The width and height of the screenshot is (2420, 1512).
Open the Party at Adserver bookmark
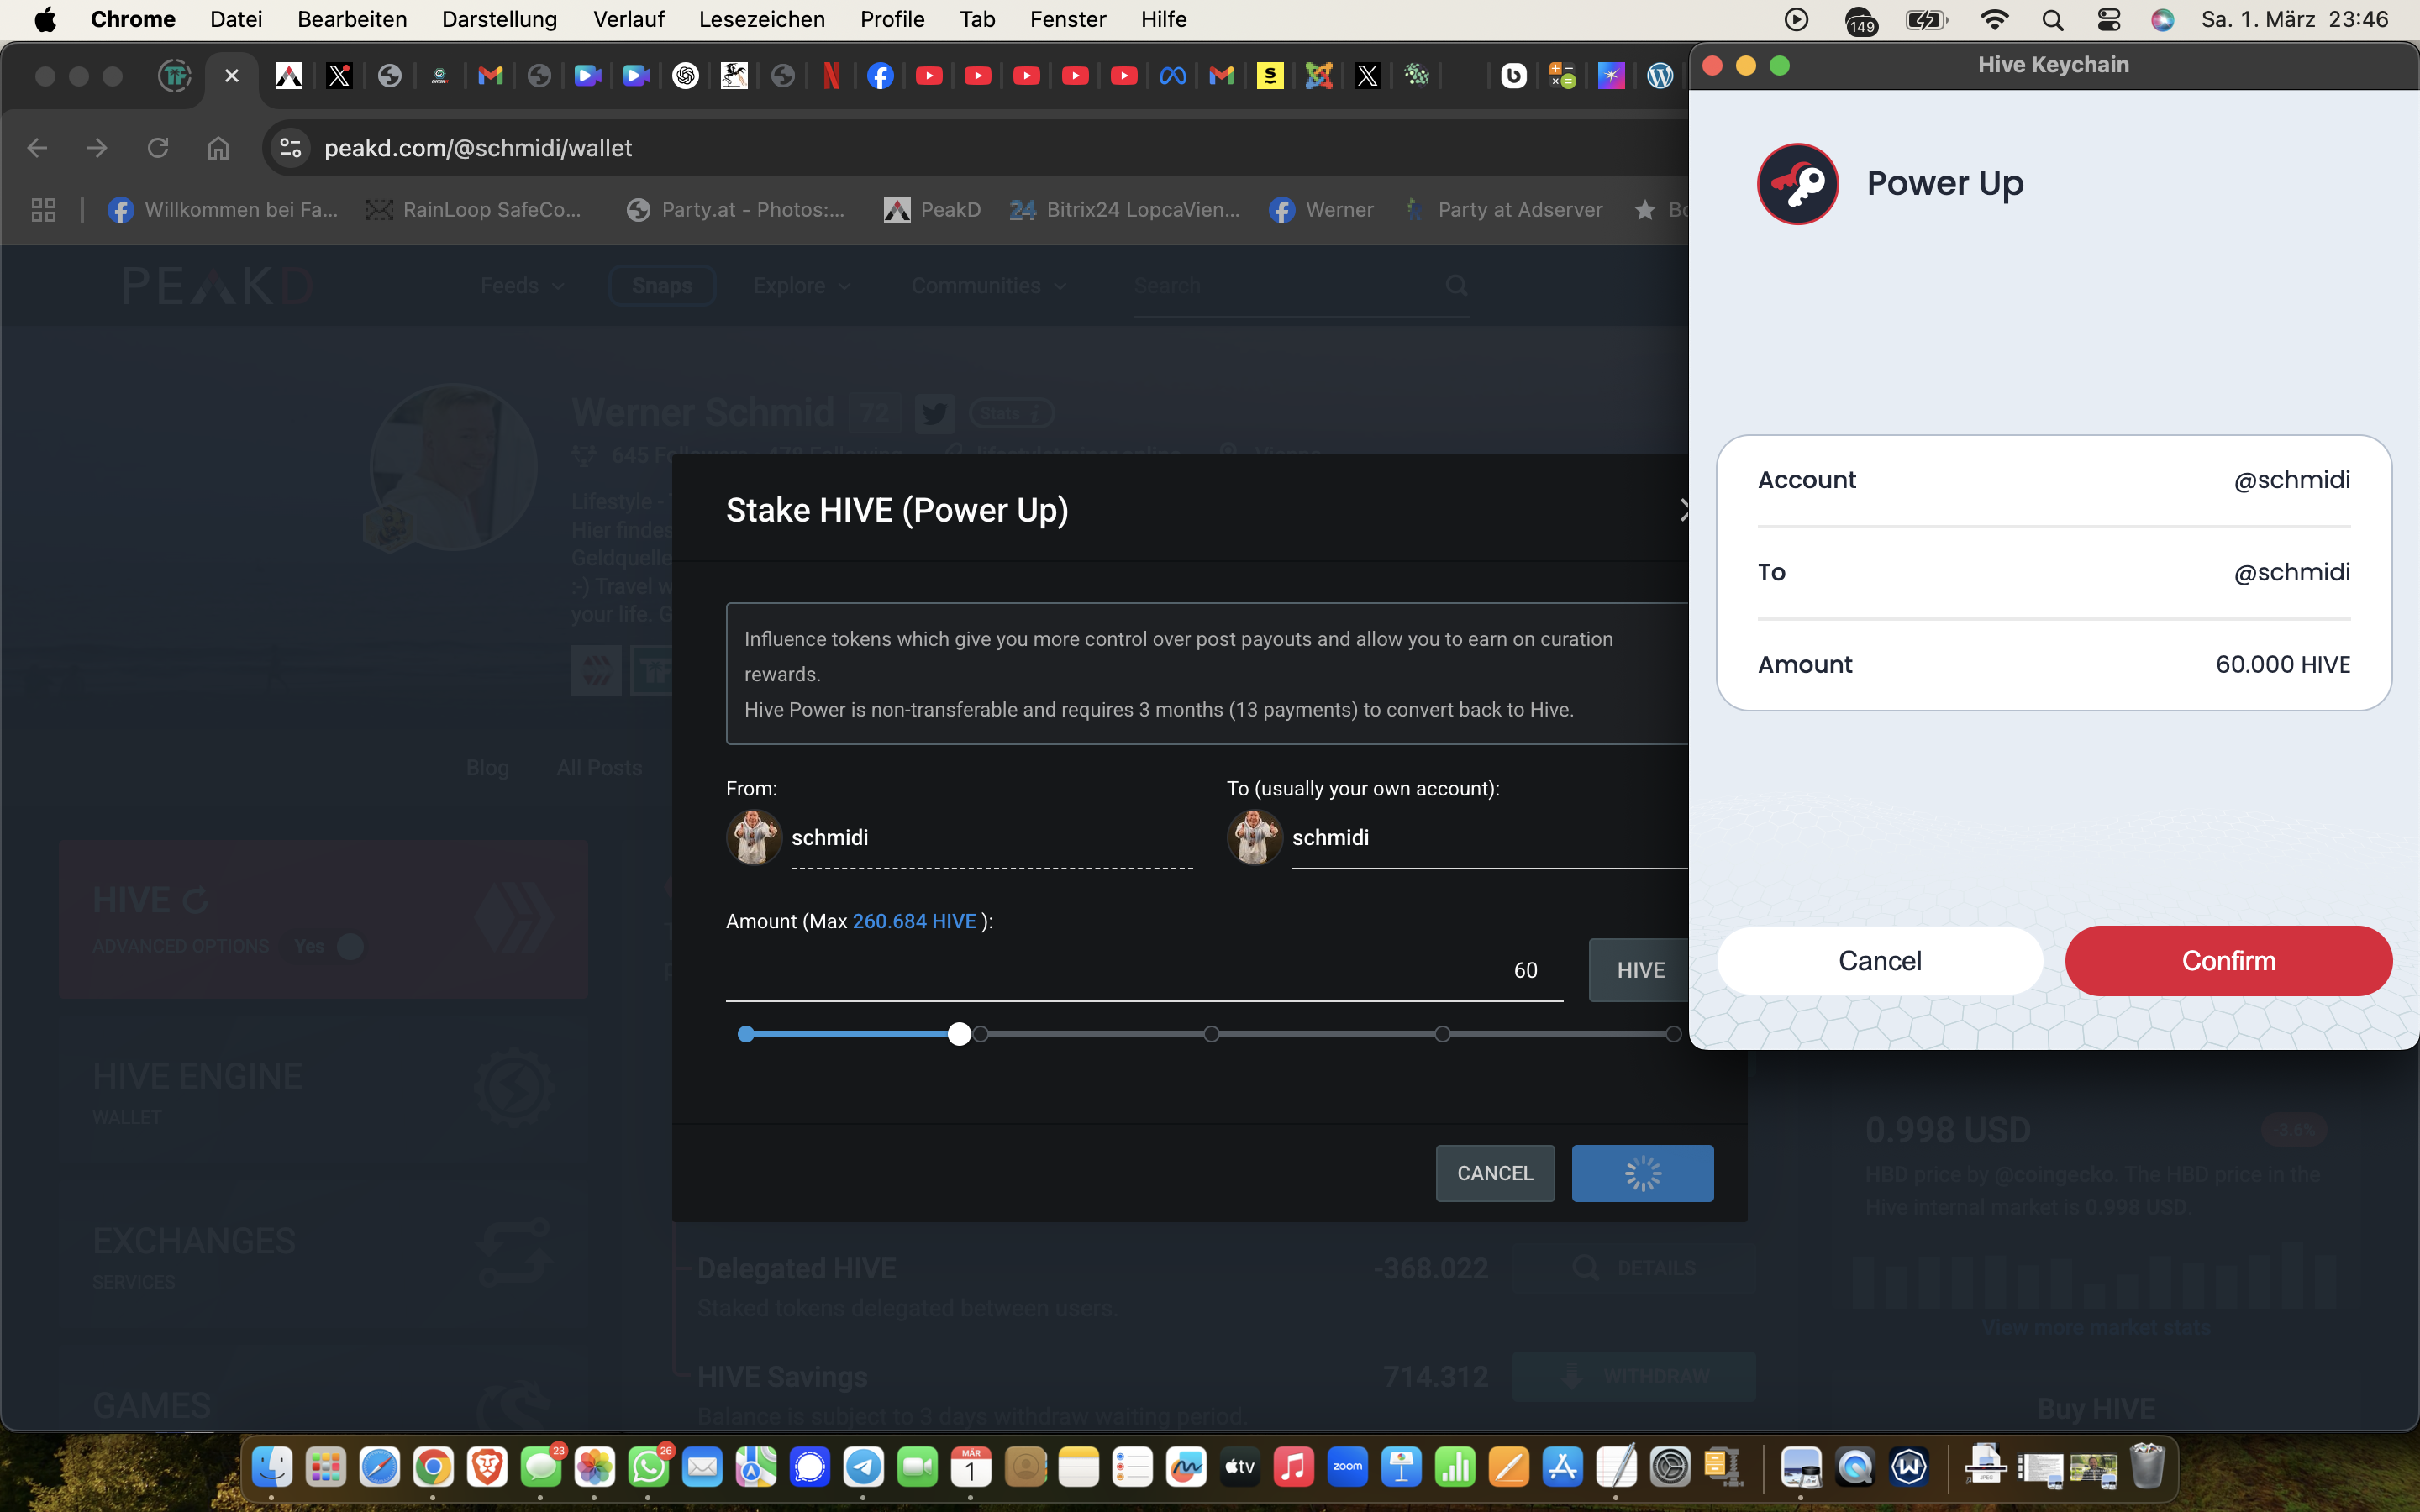(x=1504, y=209)
